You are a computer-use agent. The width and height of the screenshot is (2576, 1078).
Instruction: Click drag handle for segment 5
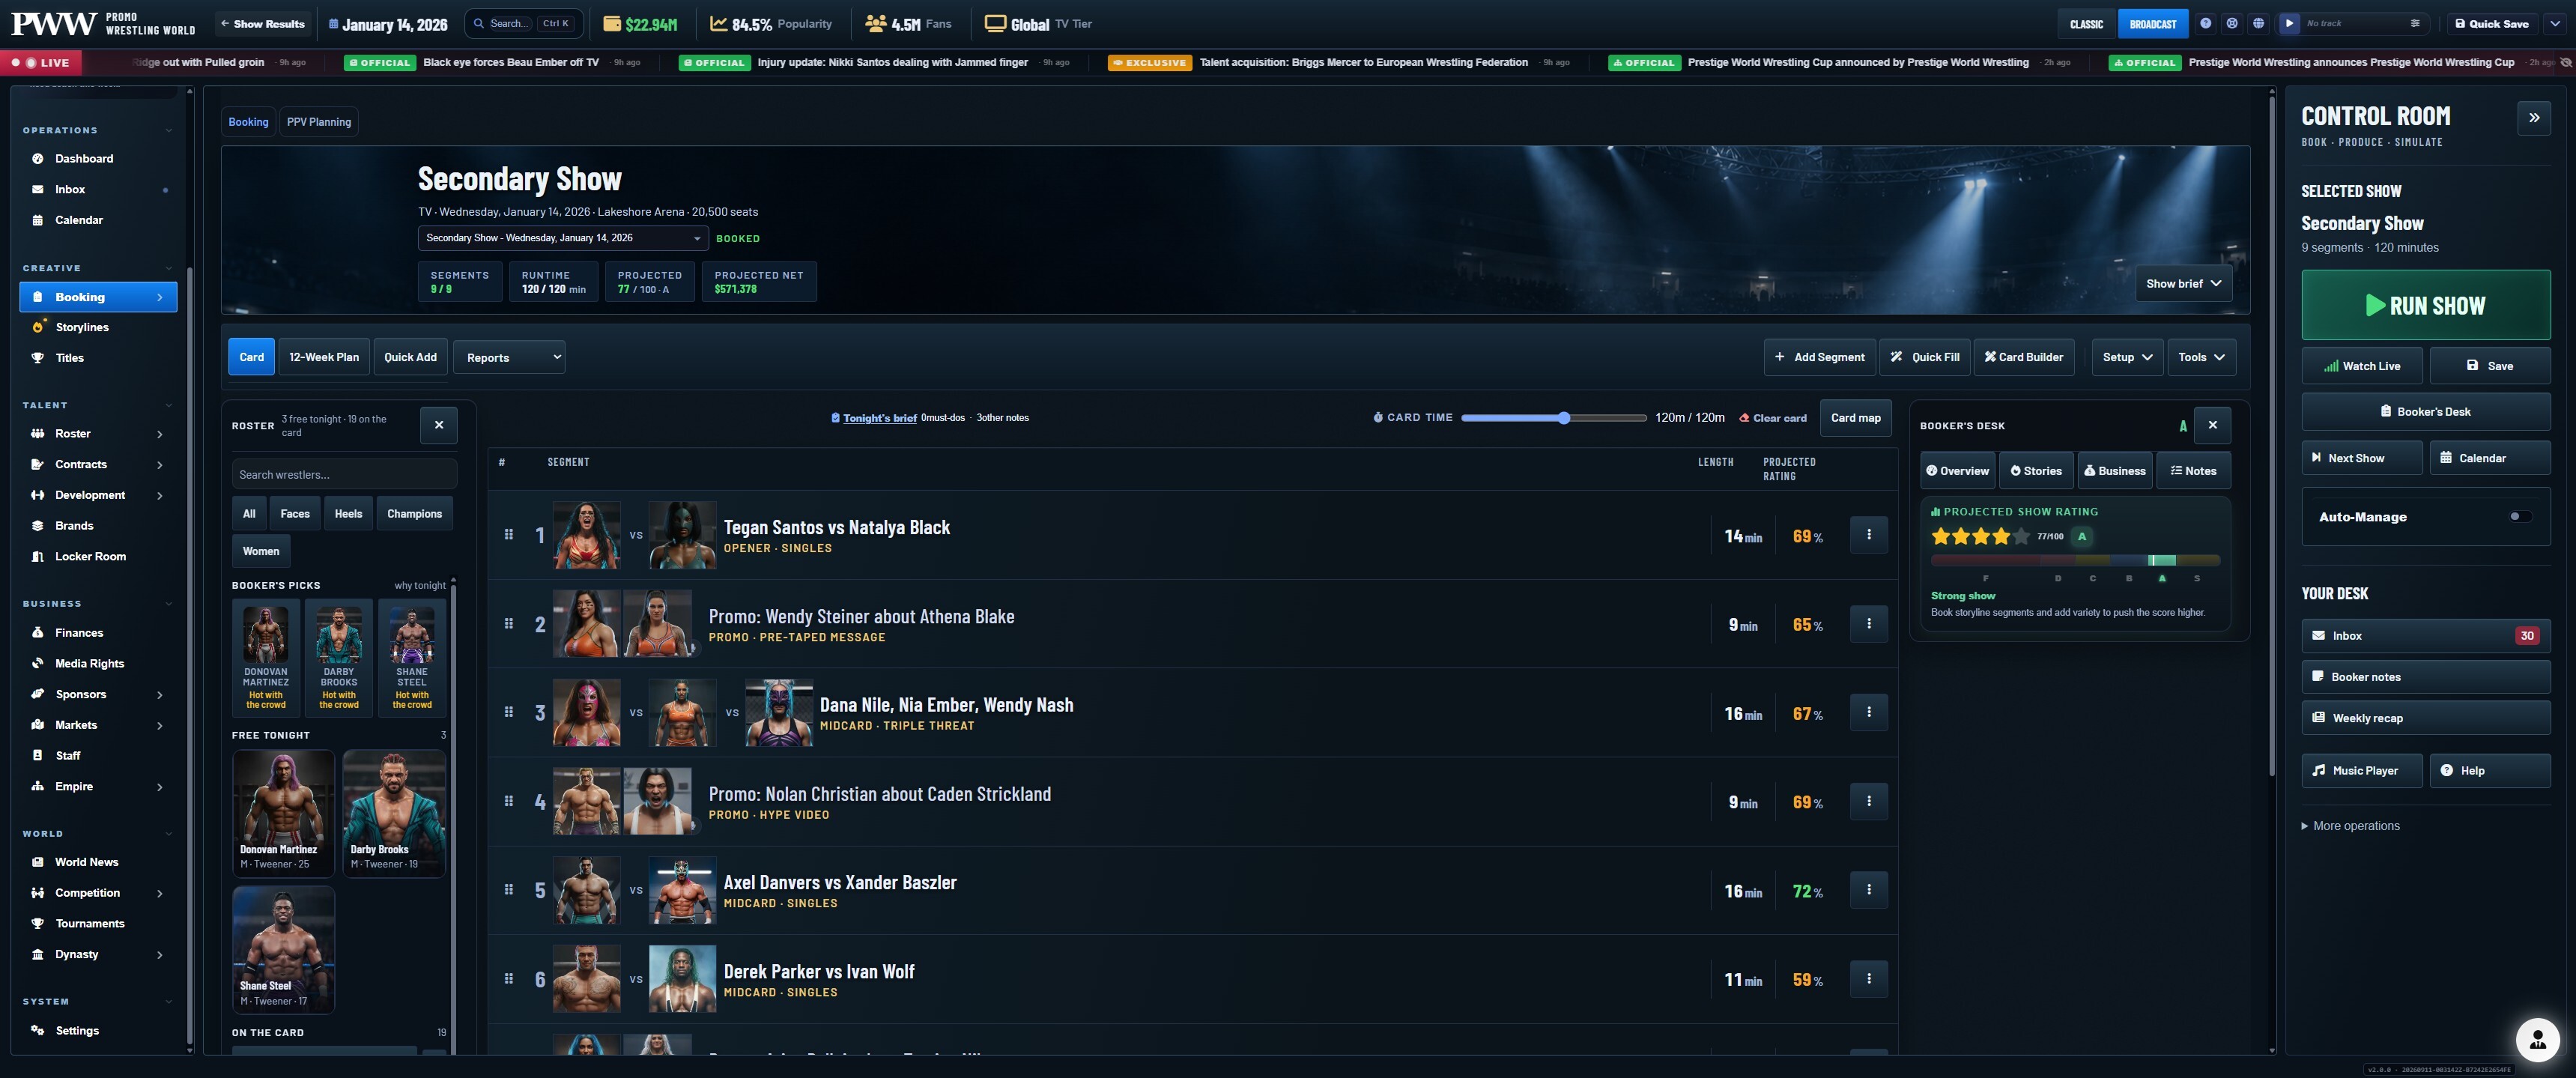(x=508, y=889)
